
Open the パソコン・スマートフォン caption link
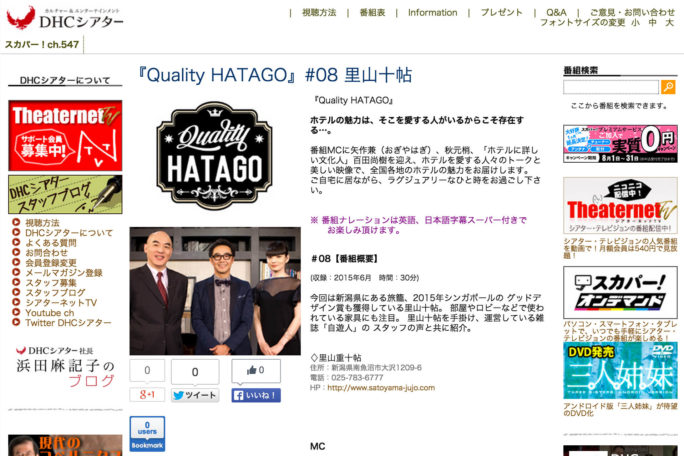click(x=620, y=331)
